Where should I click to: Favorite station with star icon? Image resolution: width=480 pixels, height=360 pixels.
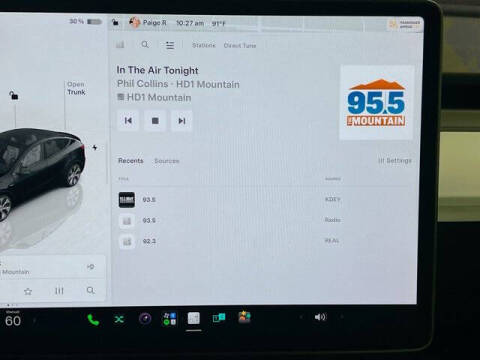[x=28, y=292]
